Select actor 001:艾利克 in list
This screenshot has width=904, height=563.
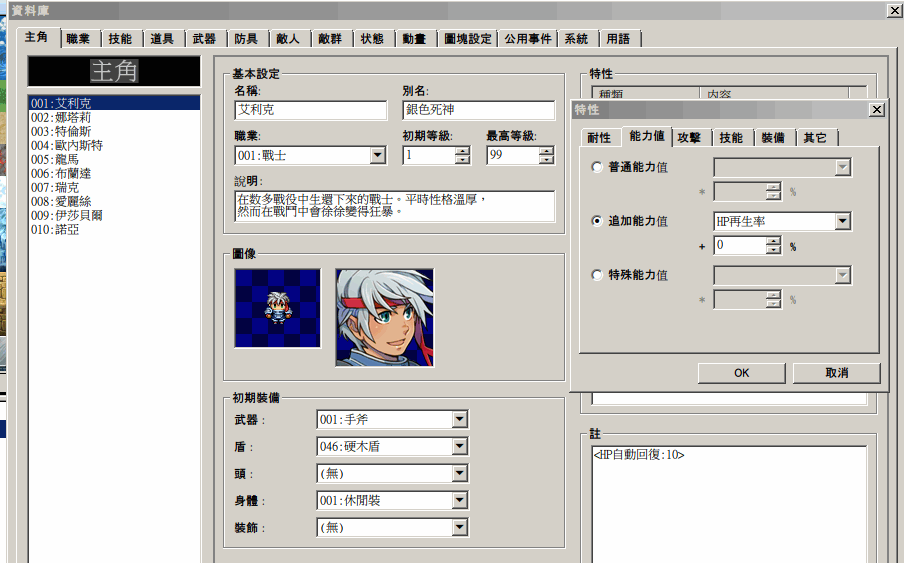point(114,103)
